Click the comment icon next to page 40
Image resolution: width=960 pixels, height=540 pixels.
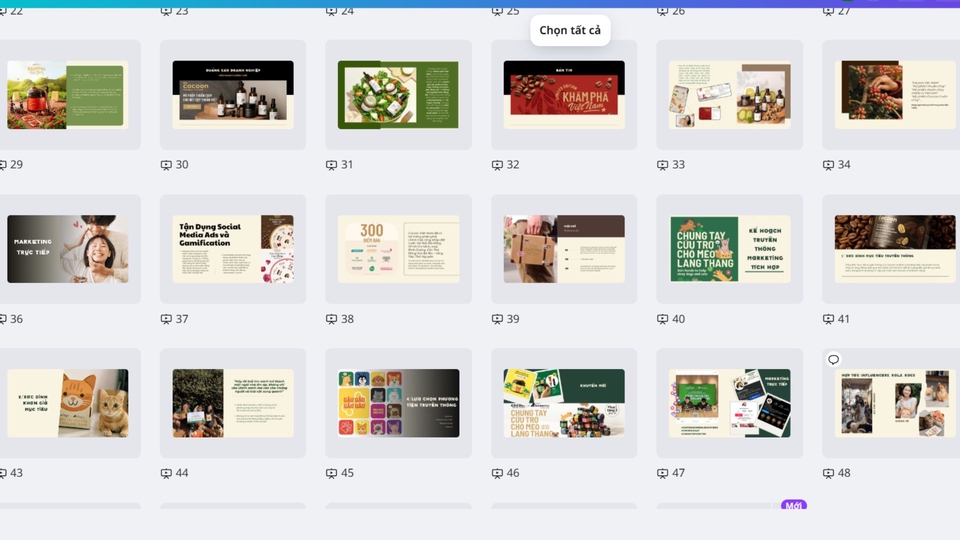(662, 319)
